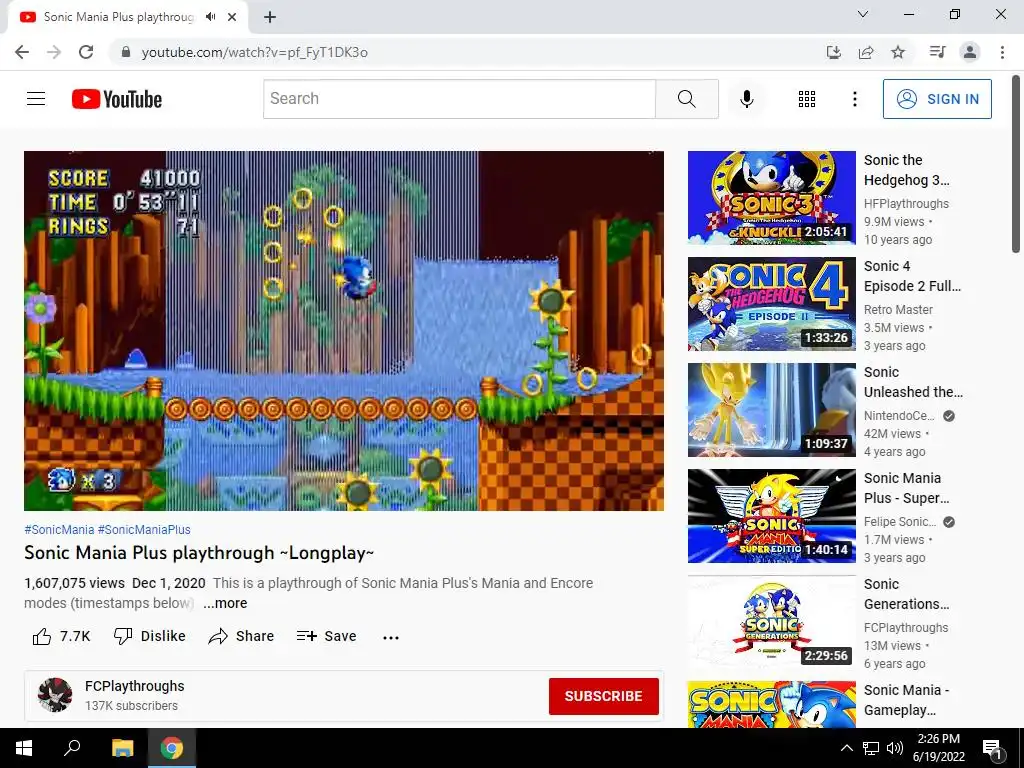
Task: Go forward with the browser forward arrow
Action: click(x=54, y=52)
